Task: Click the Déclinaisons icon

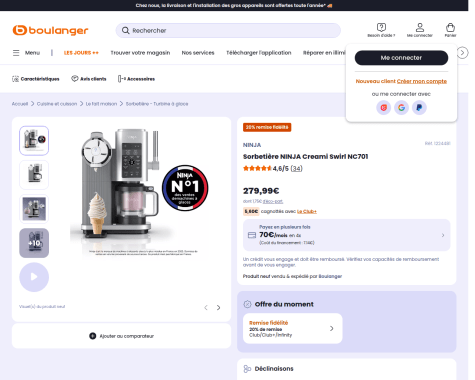Action: (x=247, y=369)
